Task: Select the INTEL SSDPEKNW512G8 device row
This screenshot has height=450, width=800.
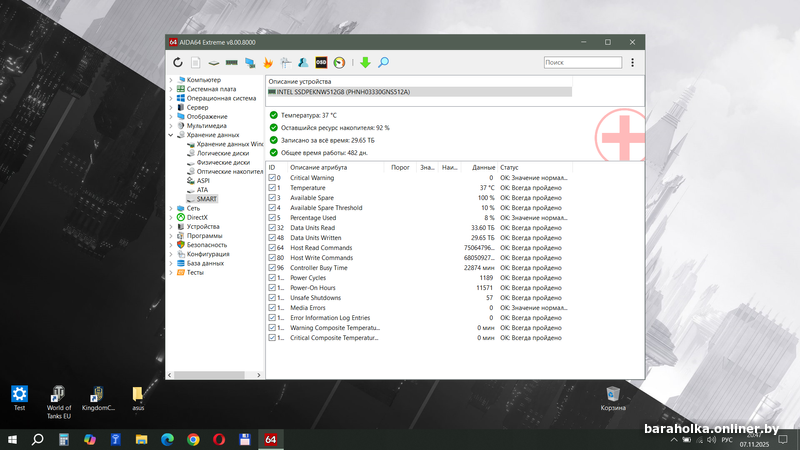Action: [419, 92]
